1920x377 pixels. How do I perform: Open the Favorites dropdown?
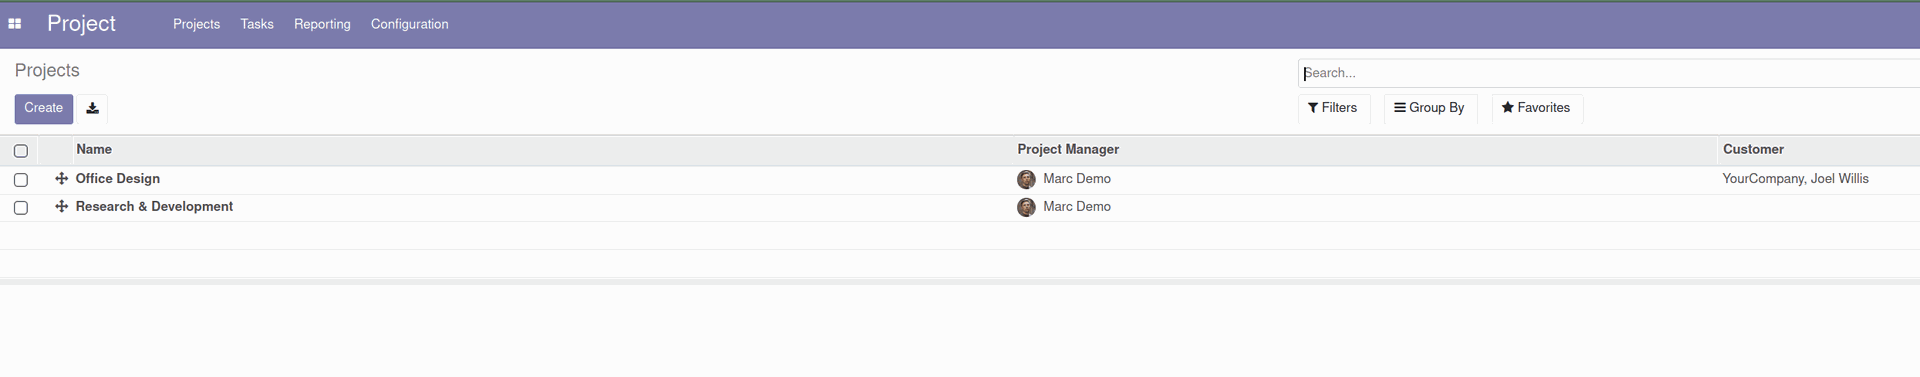(x=1537, y=108)
